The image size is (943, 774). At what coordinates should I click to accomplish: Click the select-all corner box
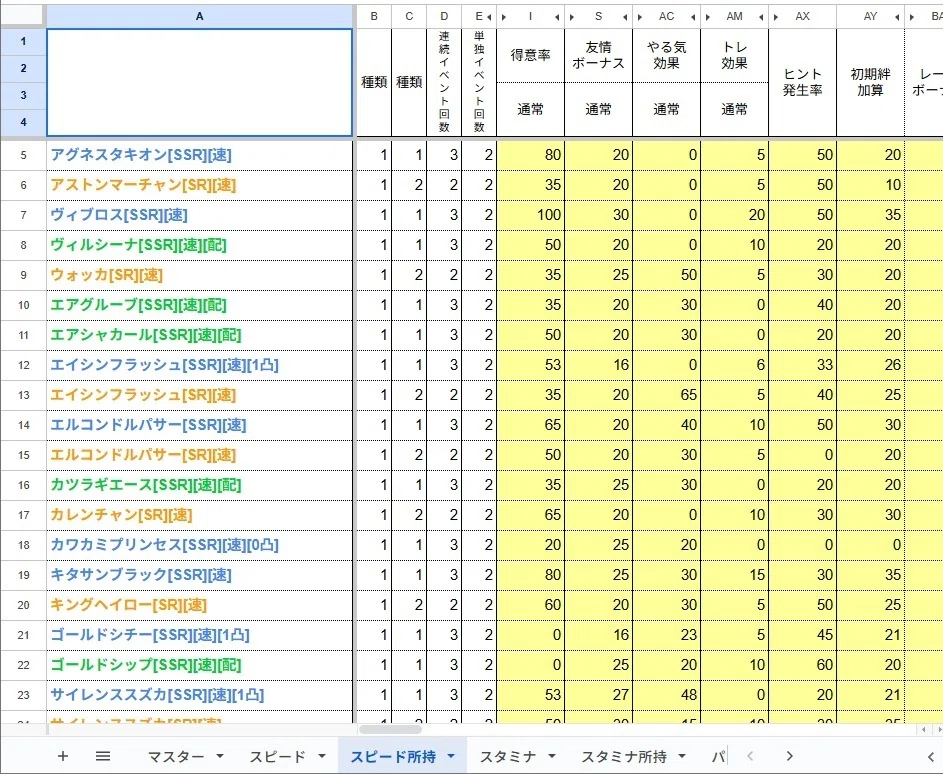[22, 16]
